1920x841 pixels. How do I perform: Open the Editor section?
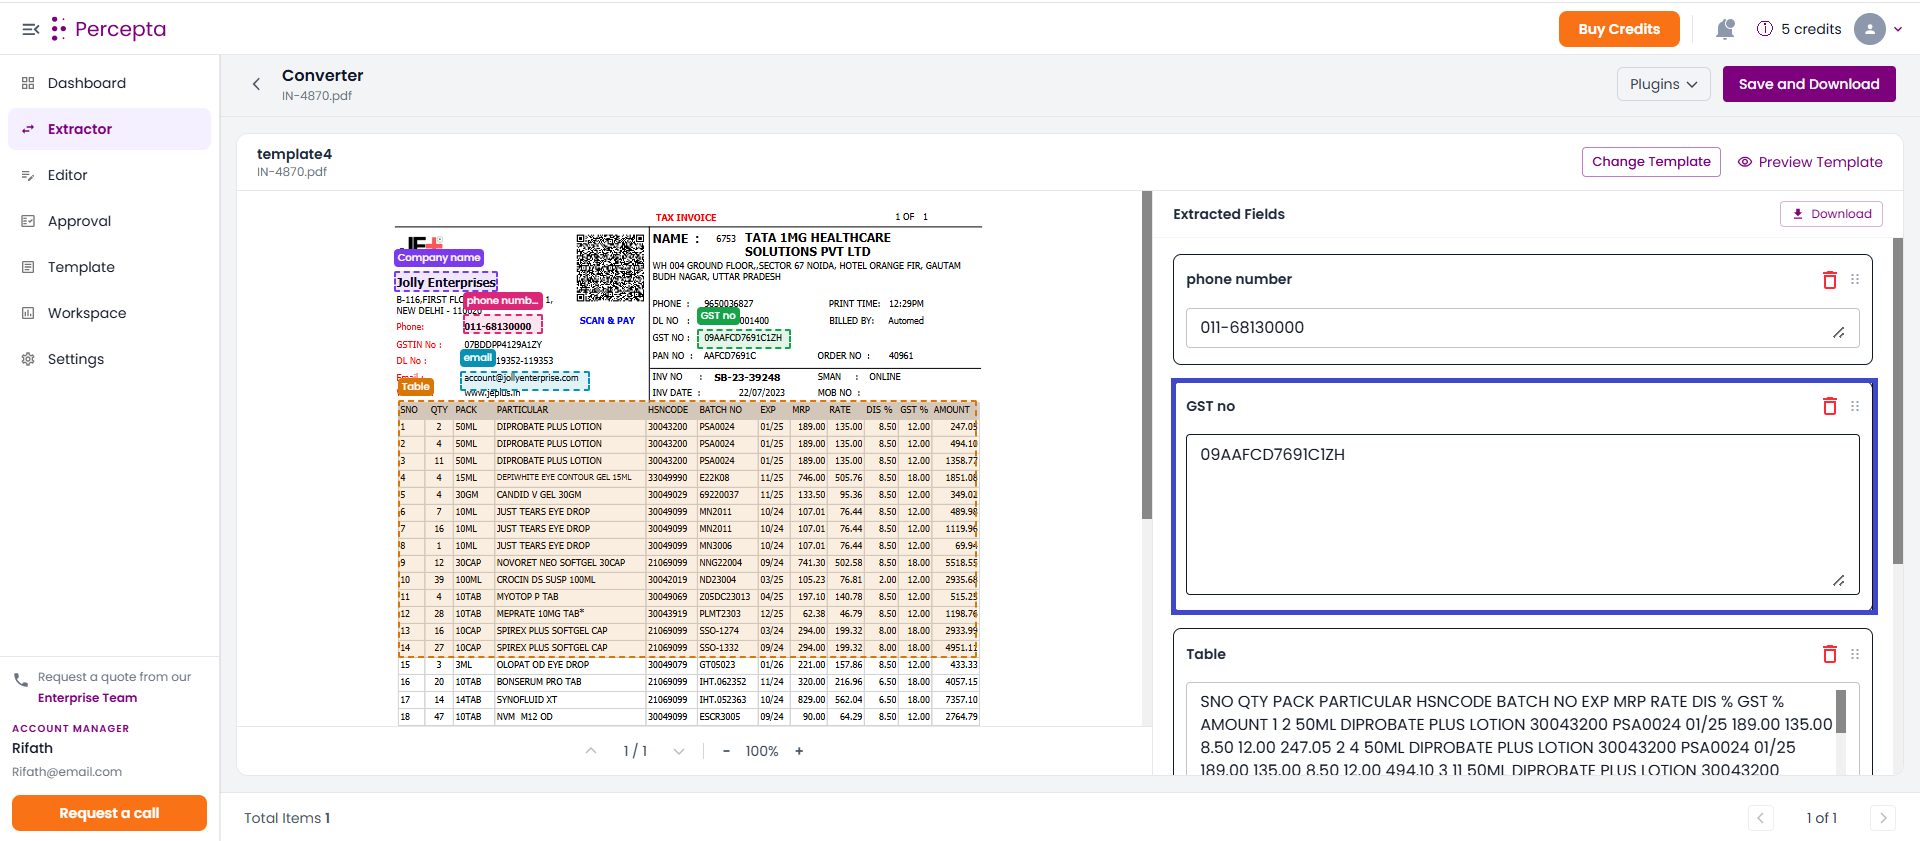point(110,175)
